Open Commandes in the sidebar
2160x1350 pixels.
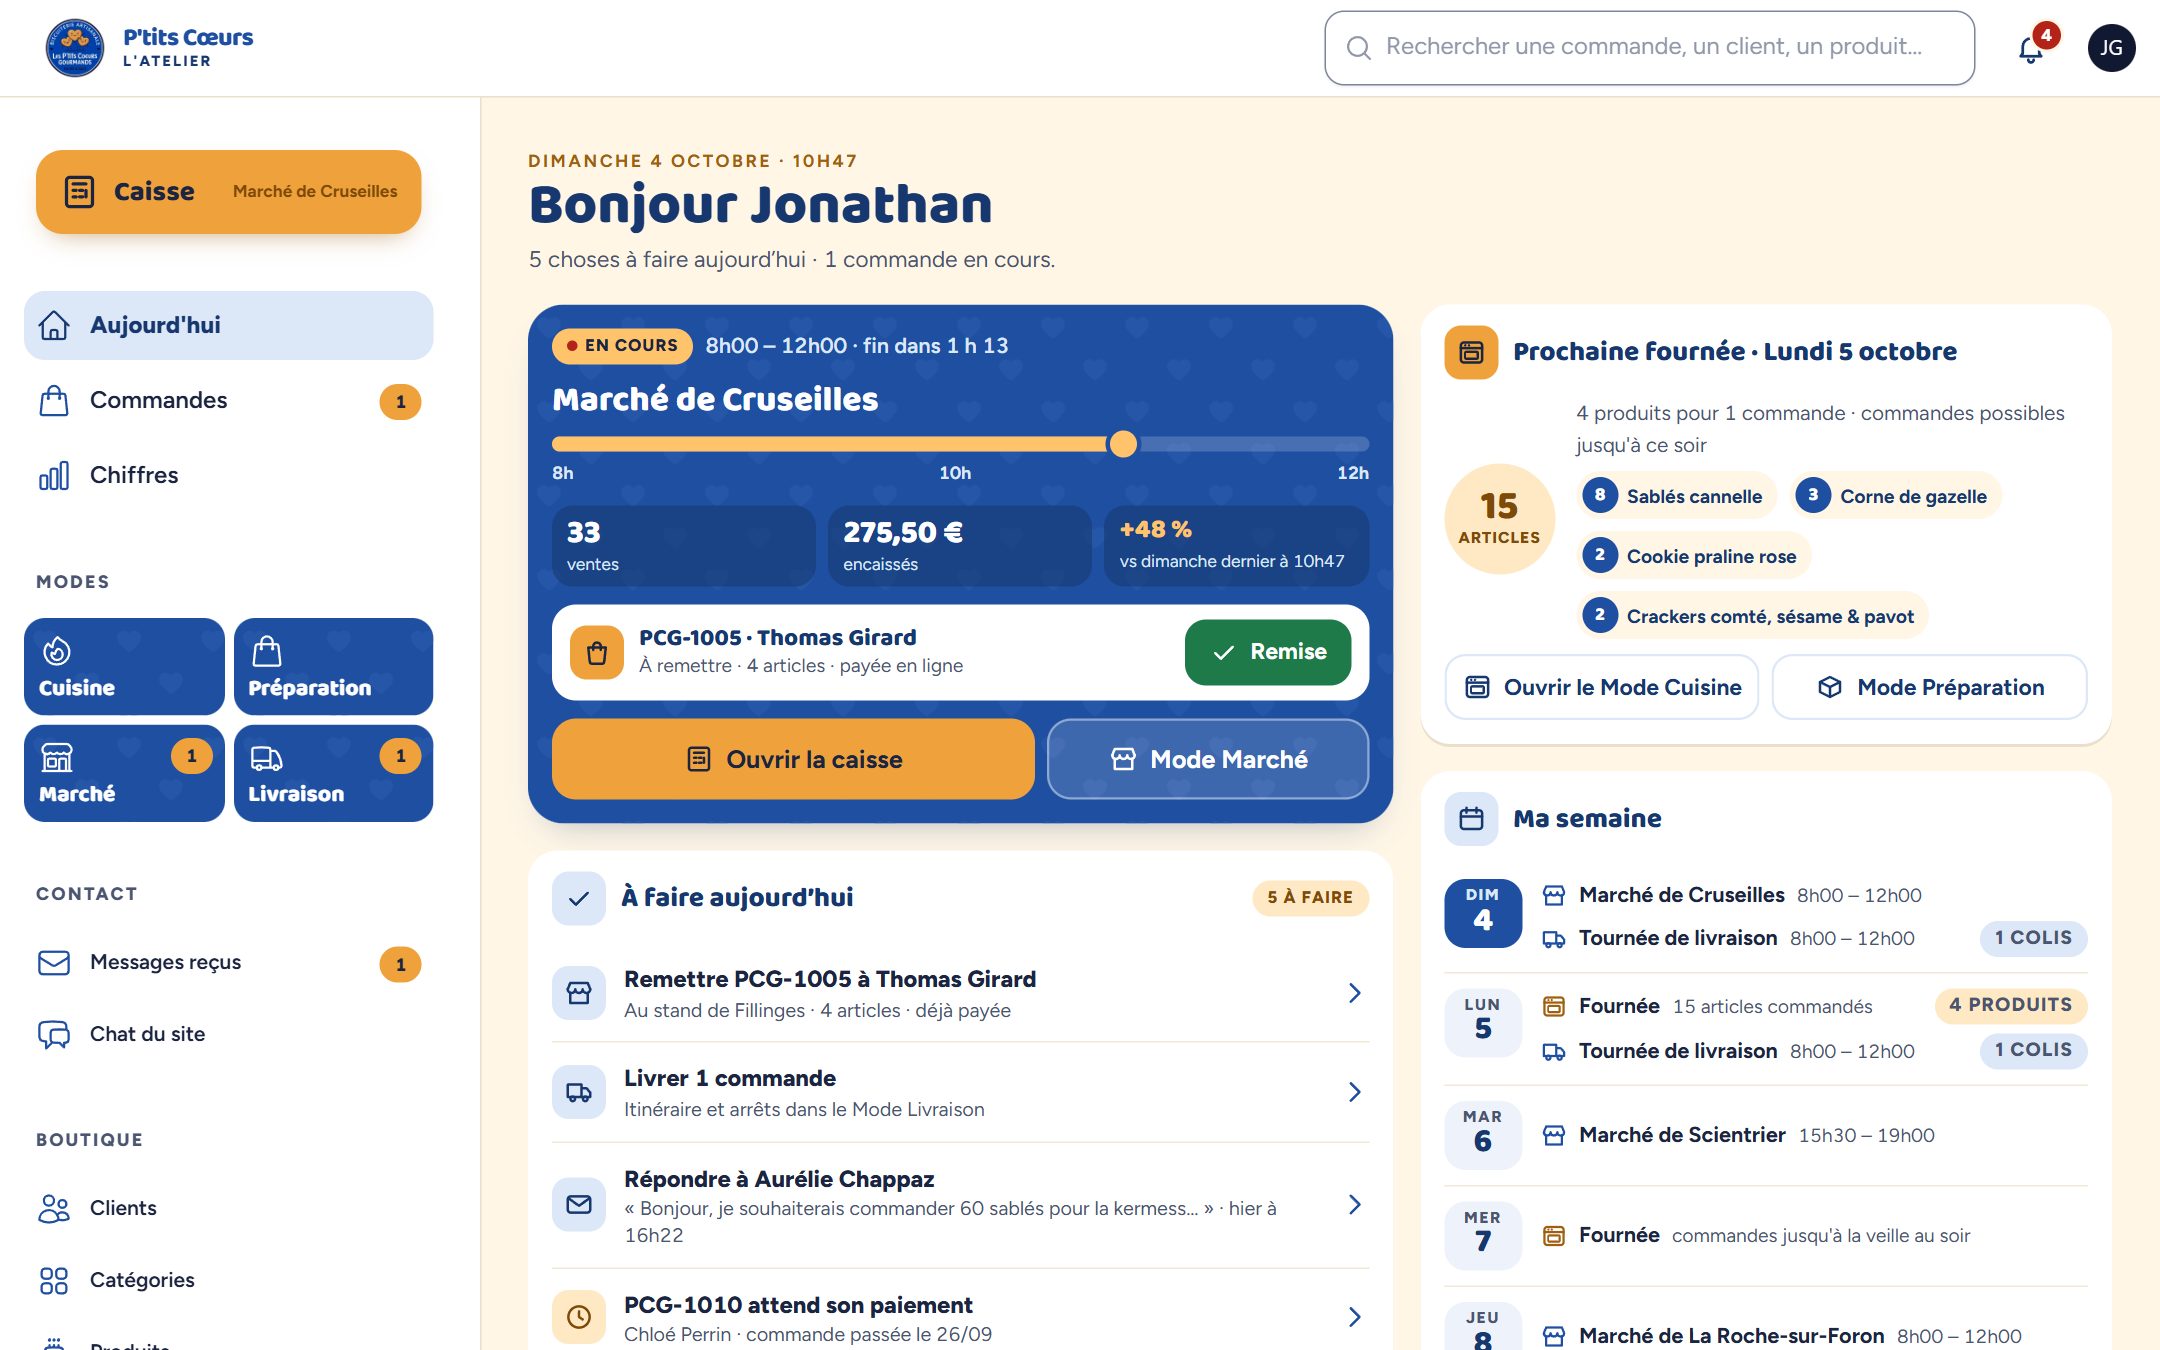[228, 401]
